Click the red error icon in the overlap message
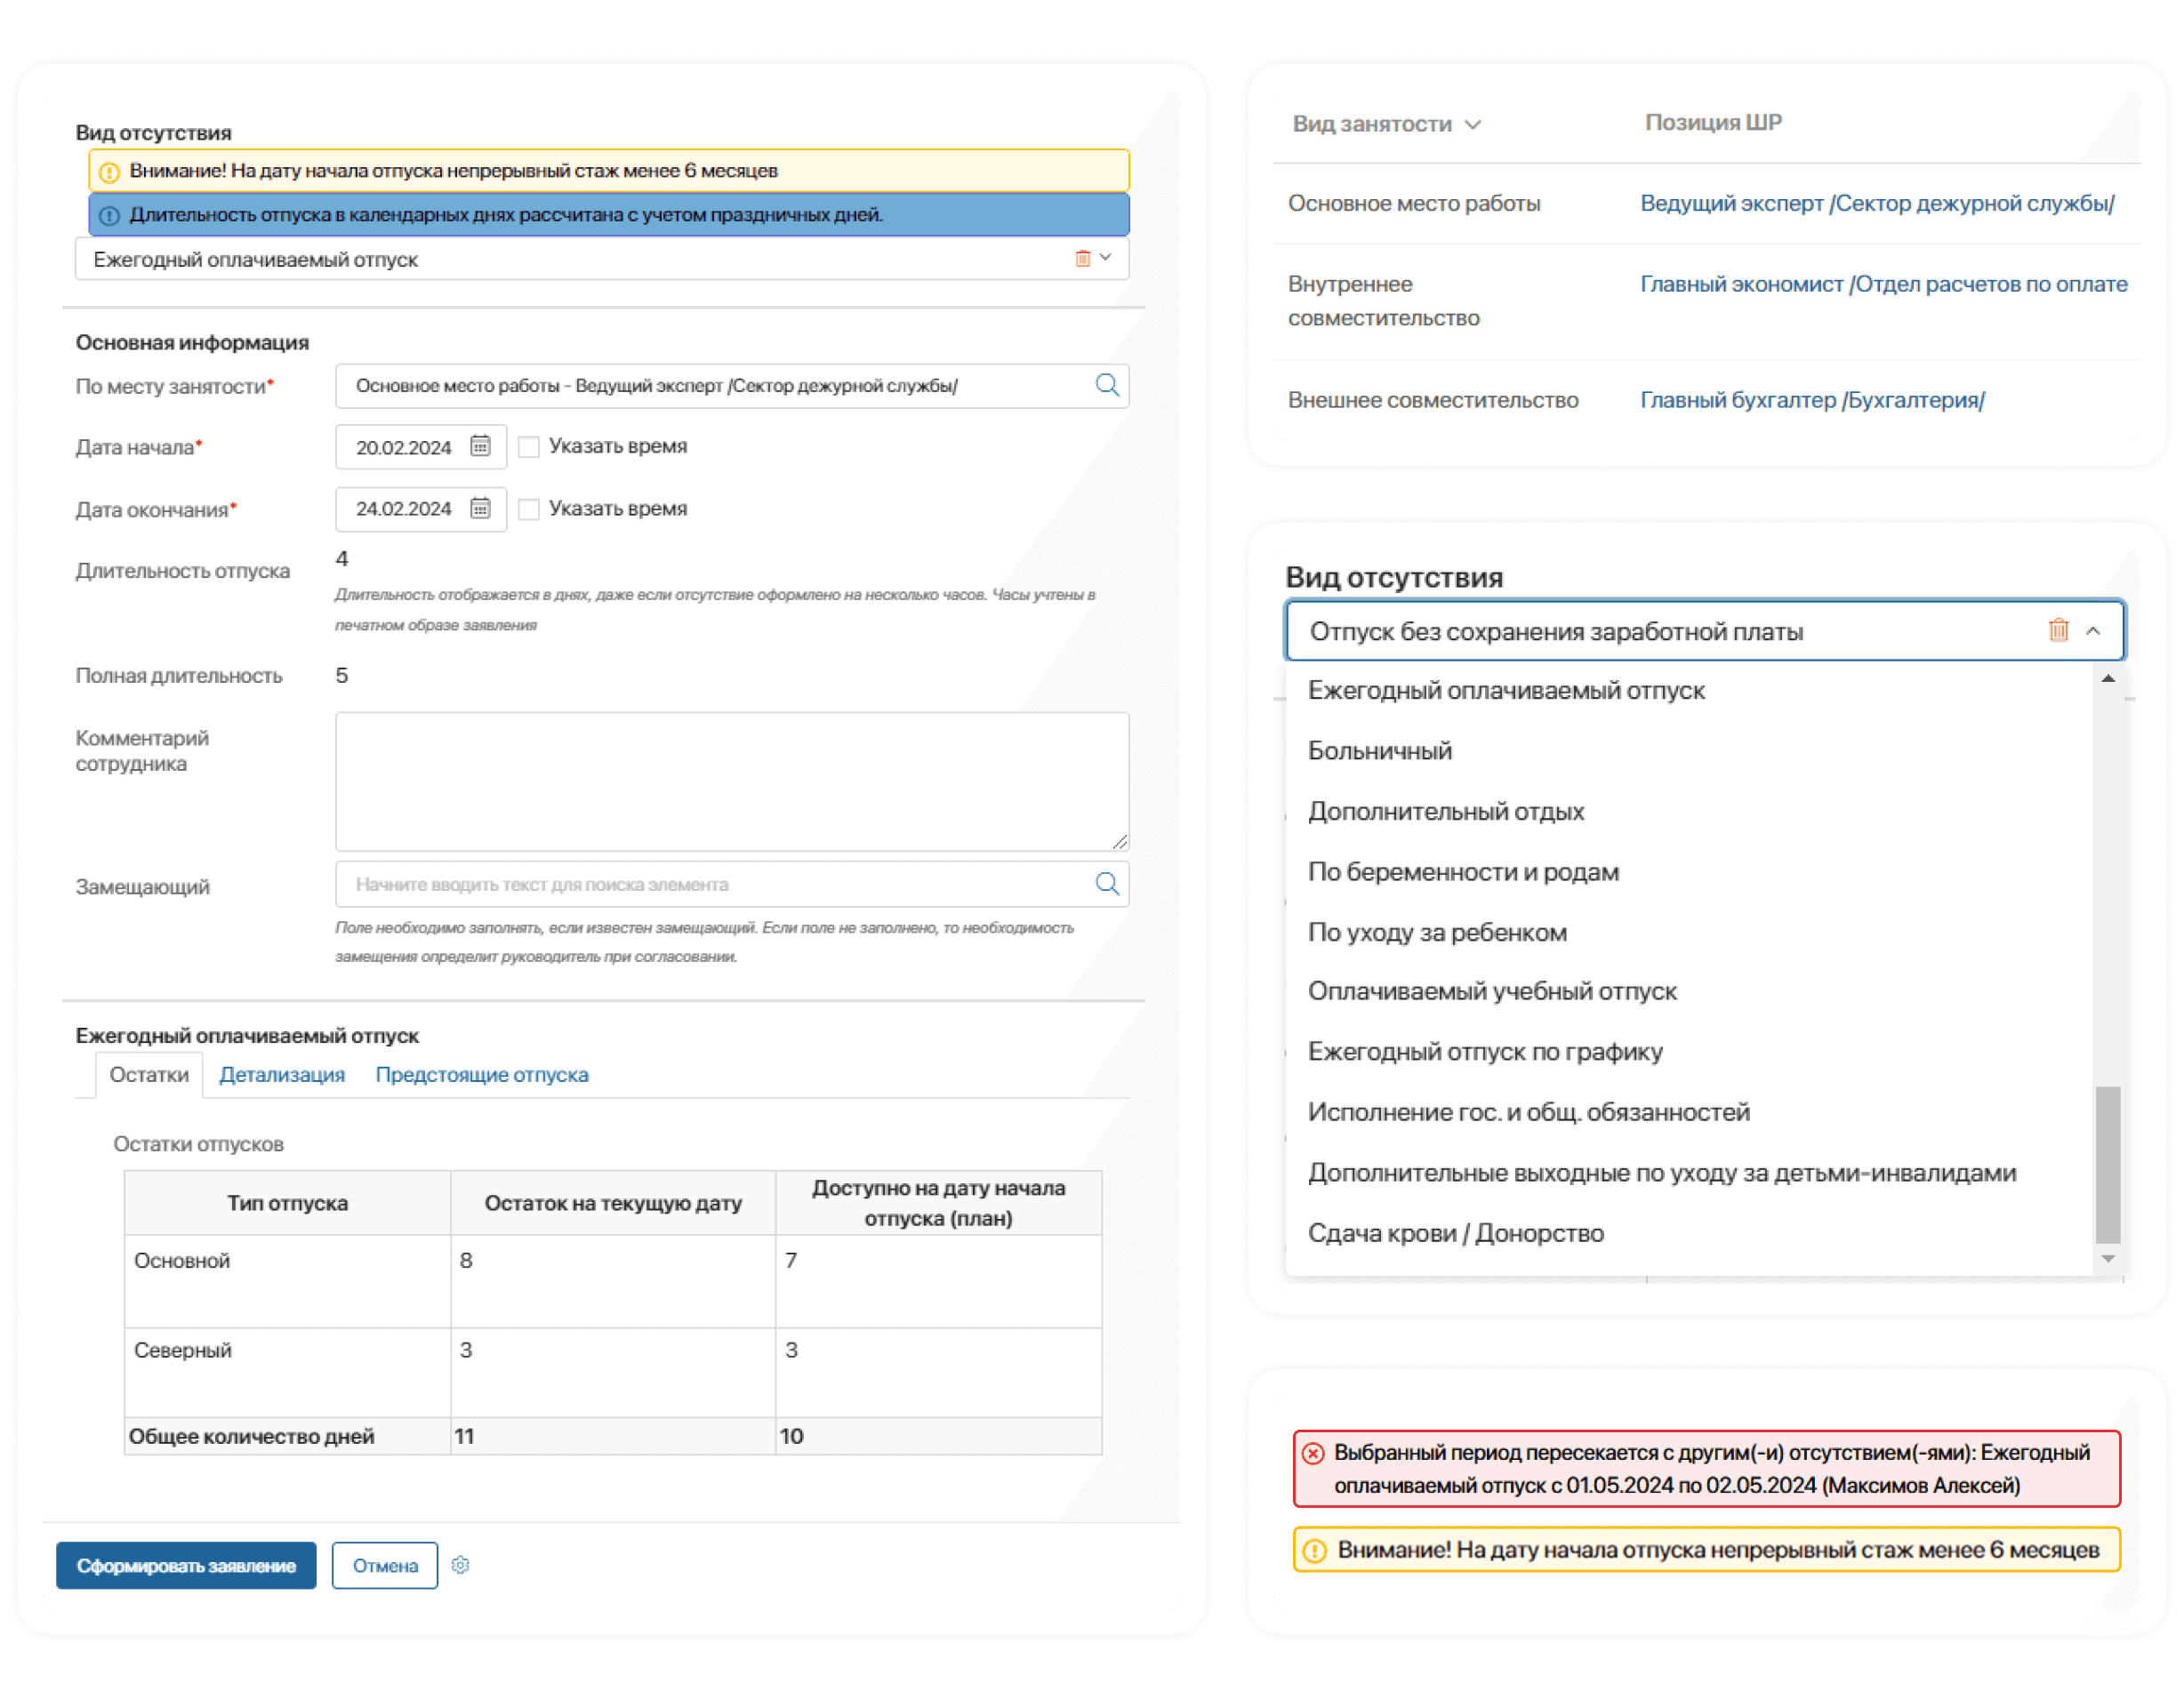 tap(1314, 1453)
